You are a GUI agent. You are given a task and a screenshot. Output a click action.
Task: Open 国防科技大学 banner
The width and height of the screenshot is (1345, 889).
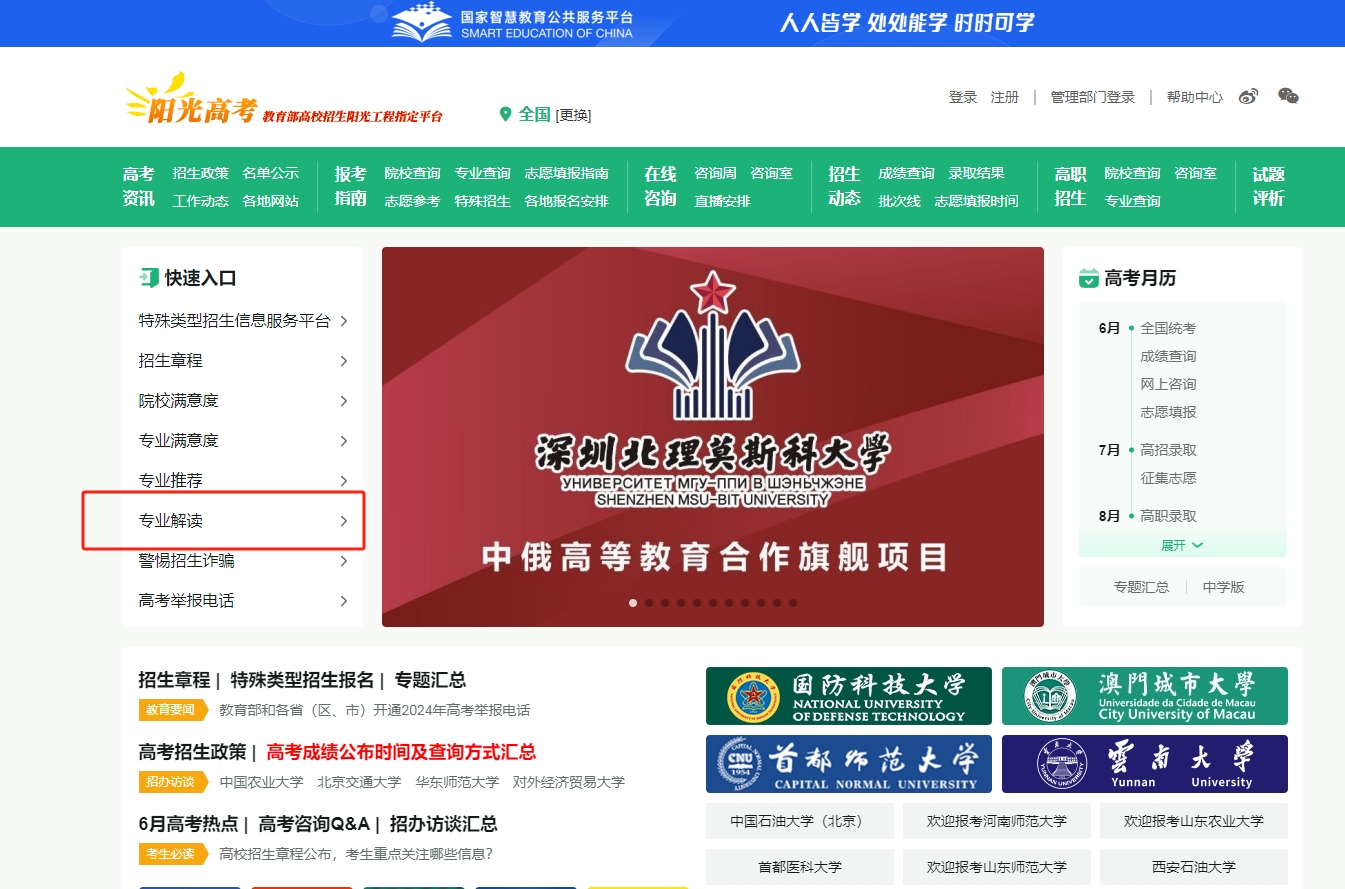849,696
